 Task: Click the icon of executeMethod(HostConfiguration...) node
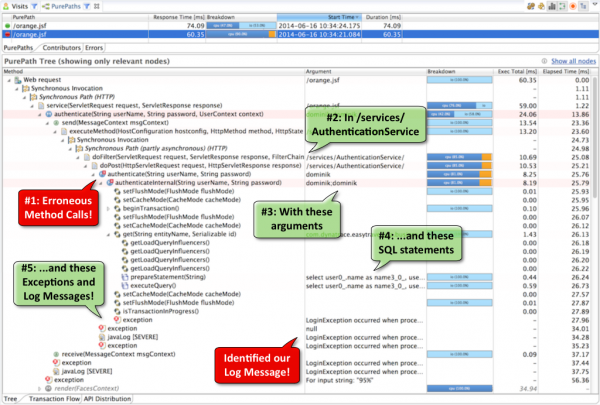64,131
